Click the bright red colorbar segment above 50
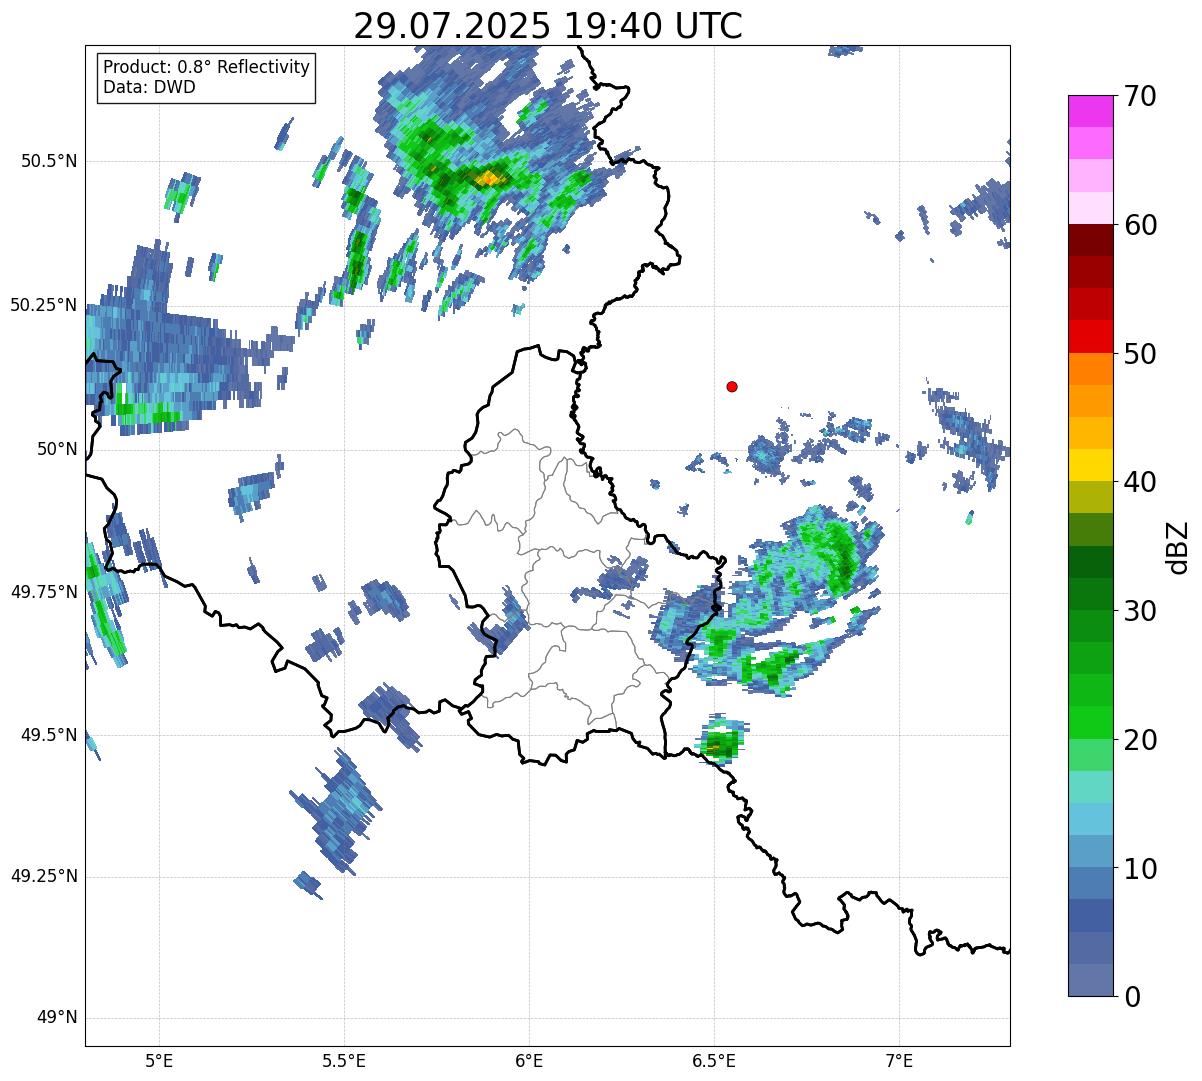Image resolution: width=1202 pixels, height=1081 pixels. (1090, 336)
